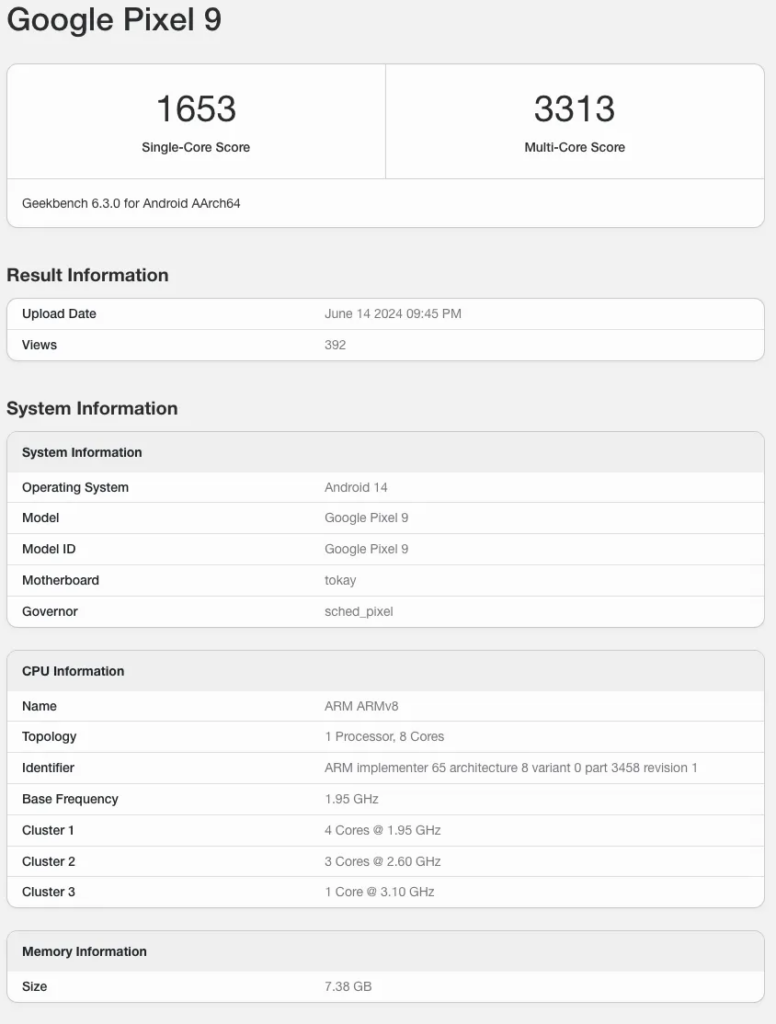Select 1 Processor, 8 Cores value
This screenshot has height=1024, width=776.
click(x=384, y=737)
